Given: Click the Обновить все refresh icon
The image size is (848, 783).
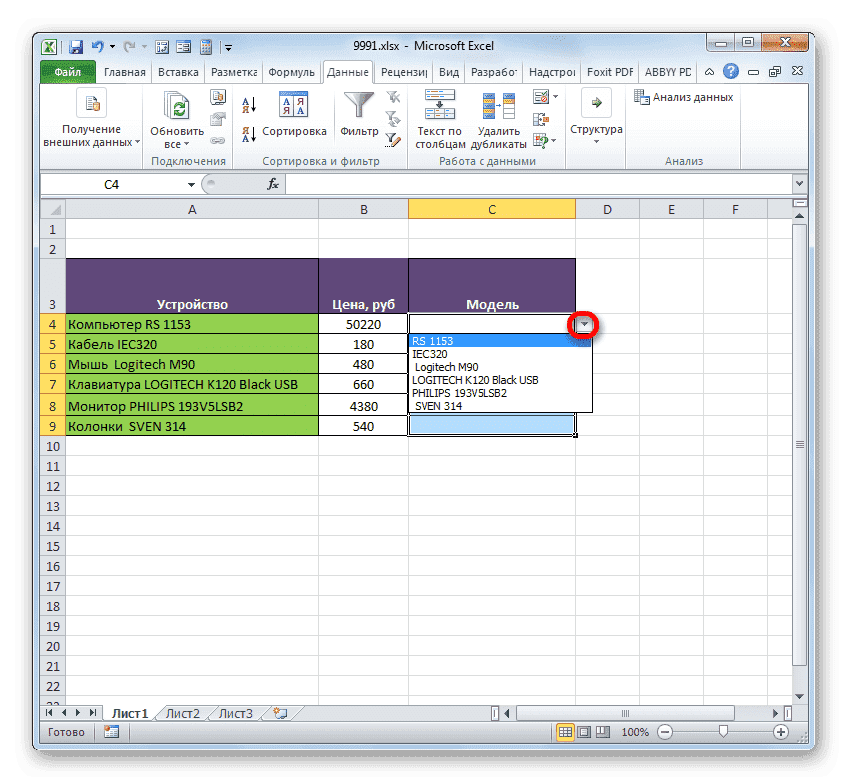Looking at the screenshot, I should 176,105.
